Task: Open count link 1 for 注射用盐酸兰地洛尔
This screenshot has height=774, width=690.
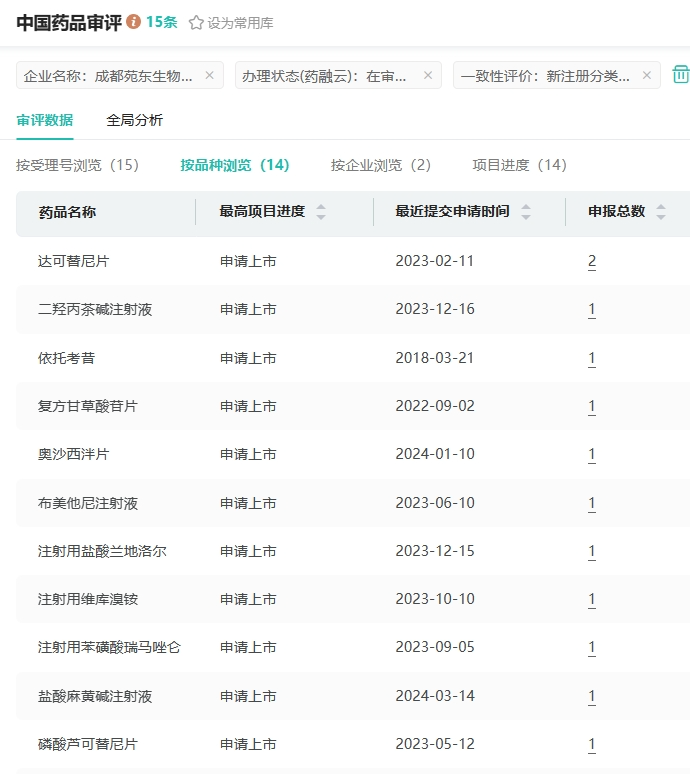Action: (x=592, y=551)
